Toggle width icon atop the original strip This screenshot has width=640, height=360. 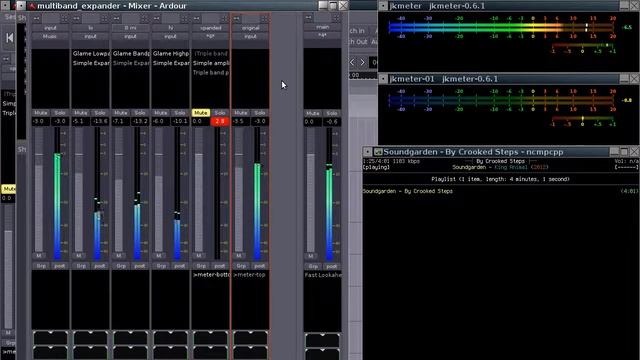[237, 18]
